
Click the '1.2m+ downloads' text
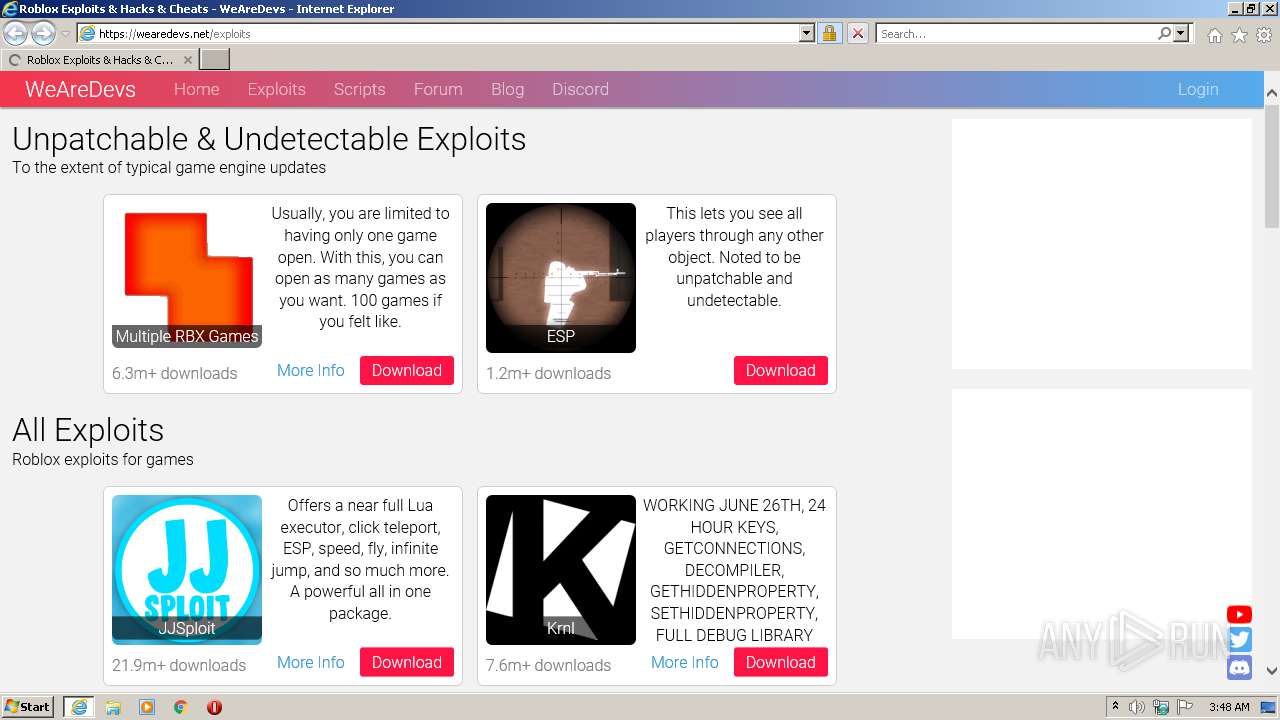click(x=548, y=373)
